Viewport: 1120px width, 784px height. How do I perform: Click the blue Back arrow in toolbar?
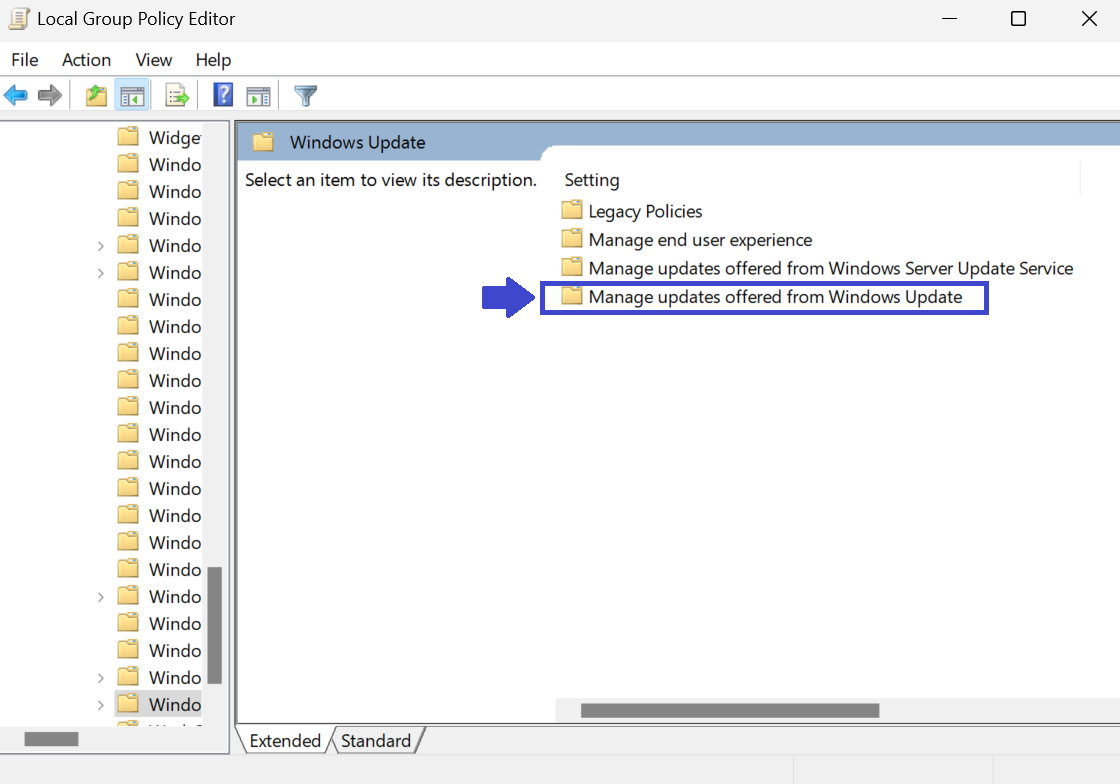pos(16,96)
